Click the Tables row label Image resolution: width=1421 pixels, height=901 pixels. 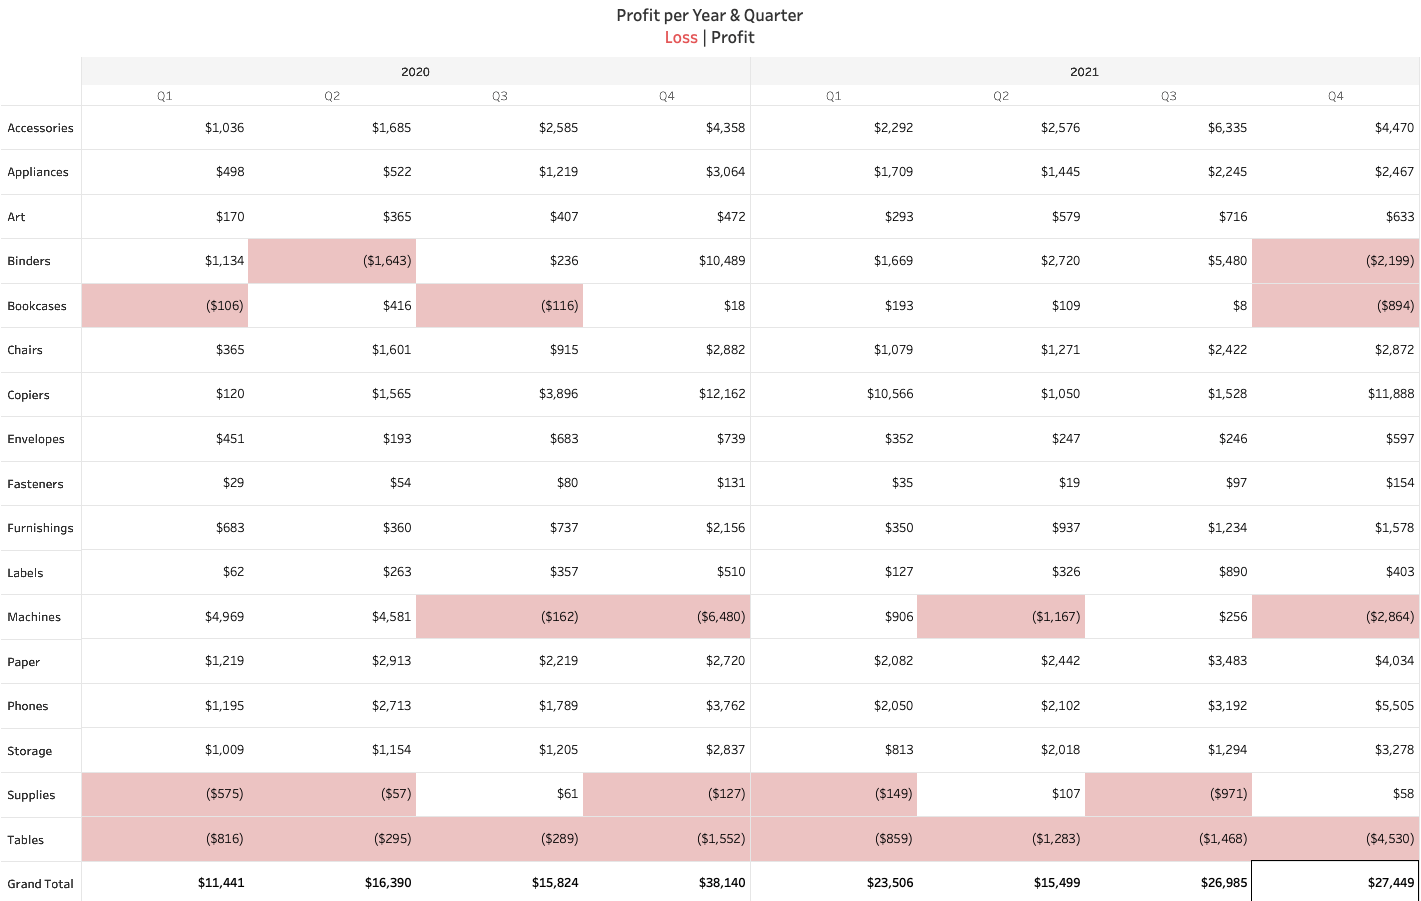click(26, 840)
